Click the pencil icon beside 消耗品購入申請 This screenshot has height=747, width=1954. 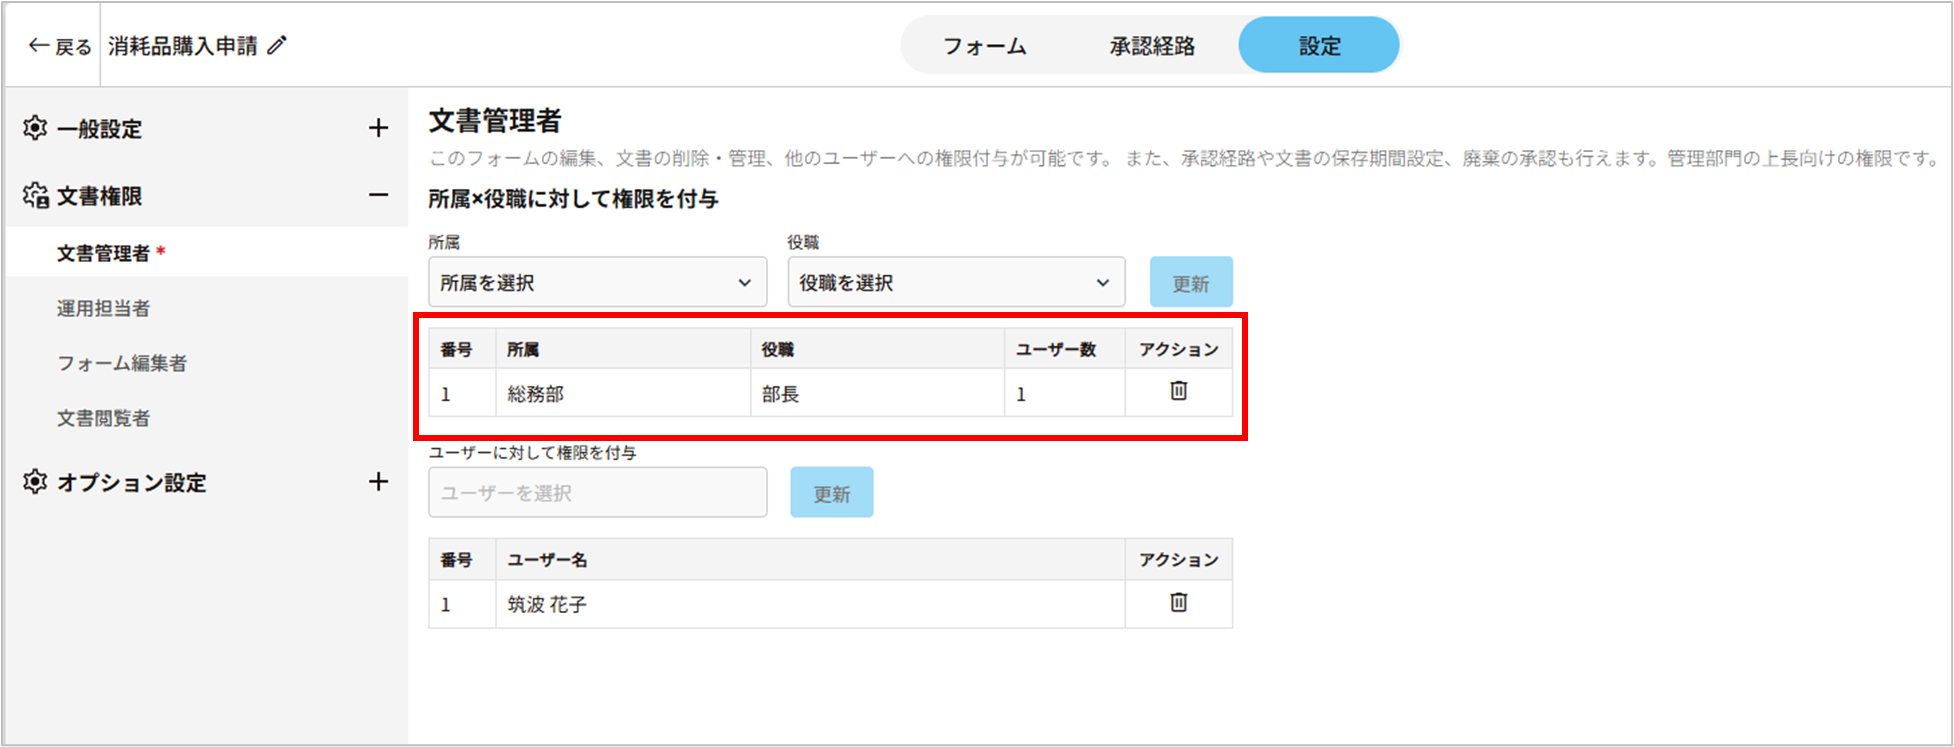(277, 46)
